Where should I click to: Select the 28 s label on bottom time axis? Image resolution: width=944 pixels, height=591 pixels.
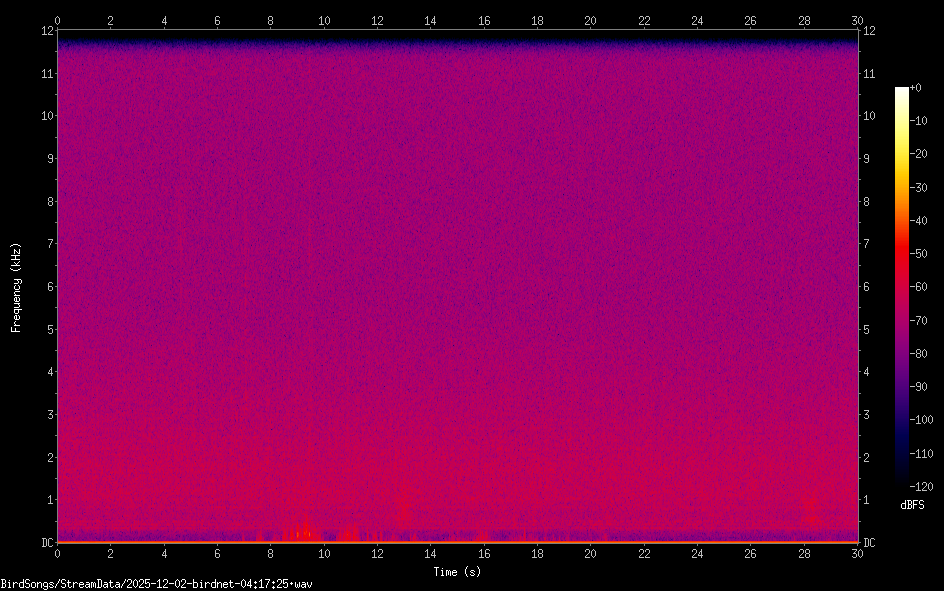click(804, 554)
